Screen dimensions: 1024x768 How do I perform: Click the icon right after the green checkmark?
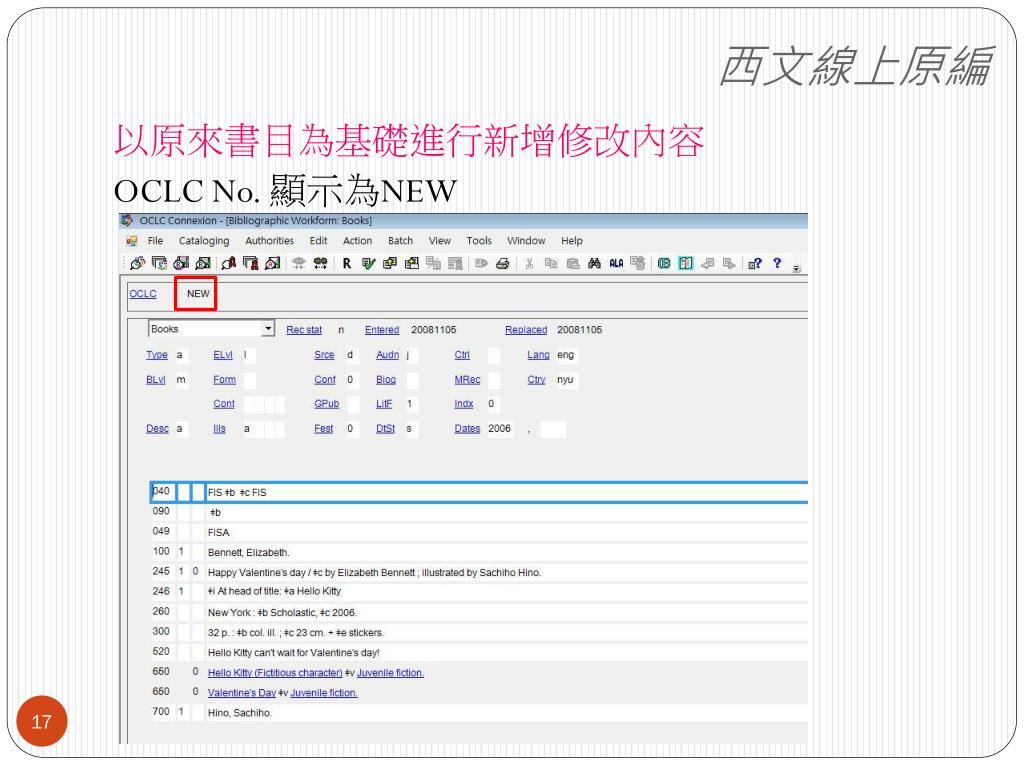[390, 263]
